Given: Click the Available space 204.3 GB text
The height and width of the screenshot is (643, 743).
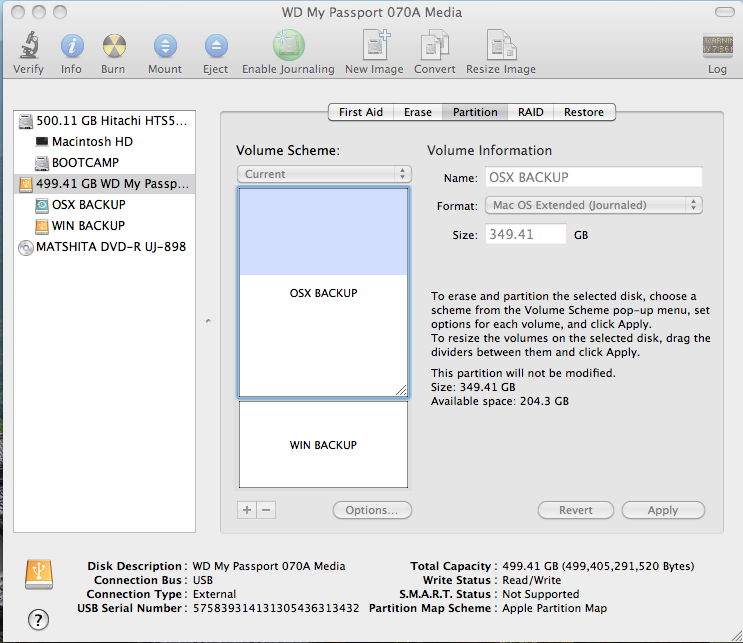Looking at the screenshot, I should tap(499, 401).
